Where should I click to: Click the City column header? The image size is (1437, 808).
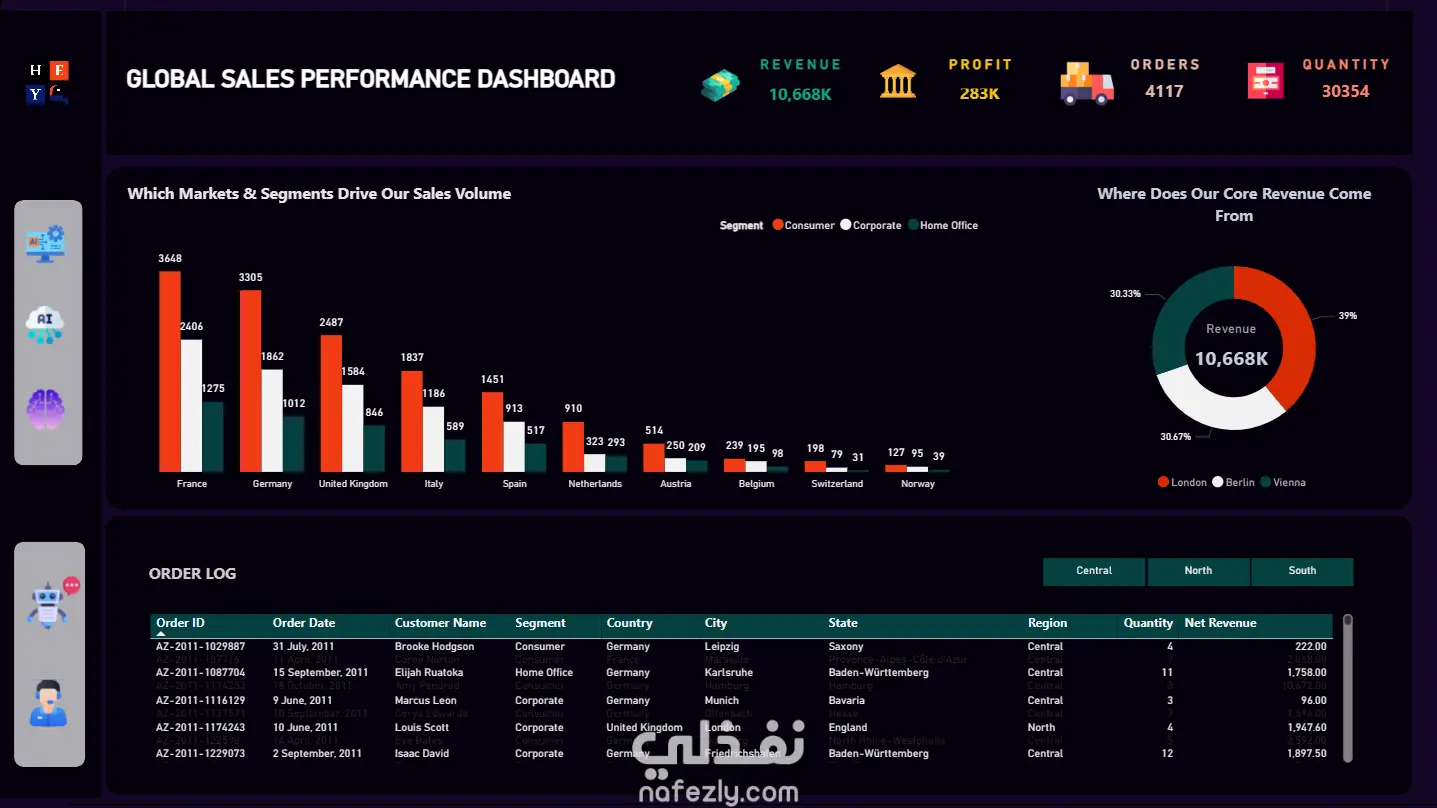716,623
